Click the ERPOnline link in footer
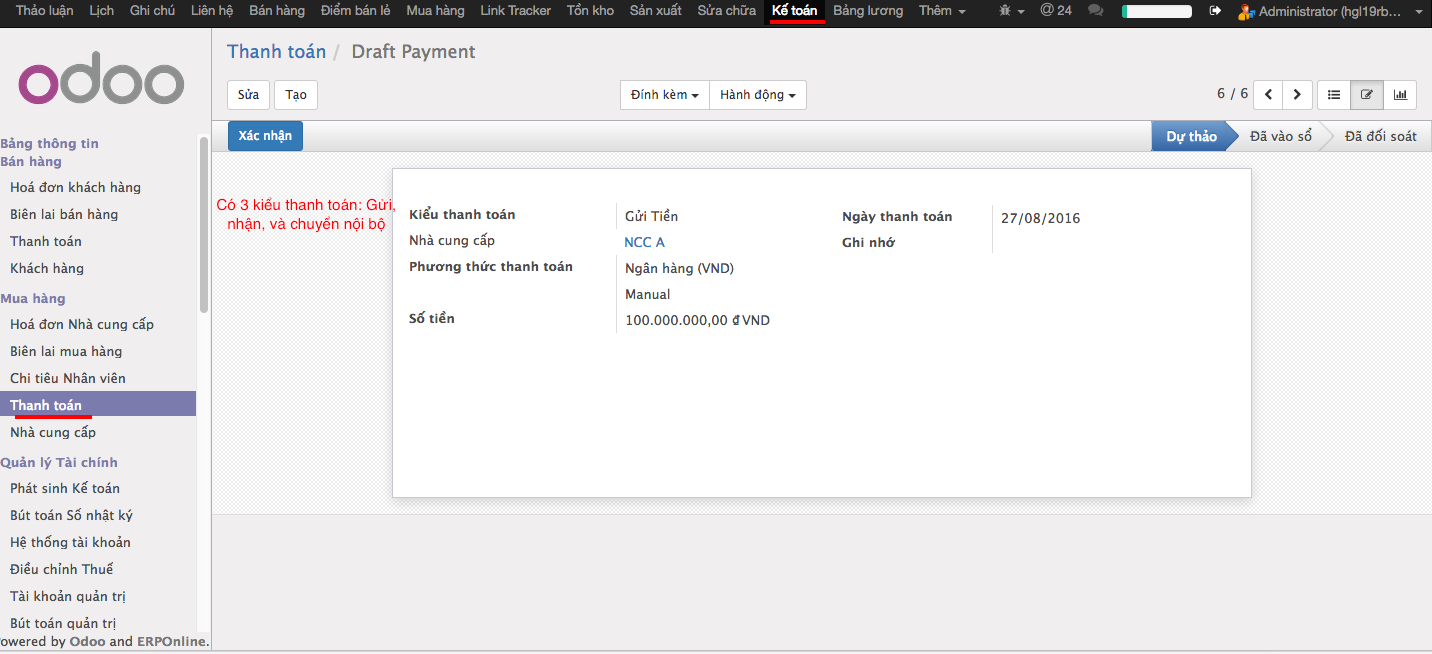 click(171, 642)
